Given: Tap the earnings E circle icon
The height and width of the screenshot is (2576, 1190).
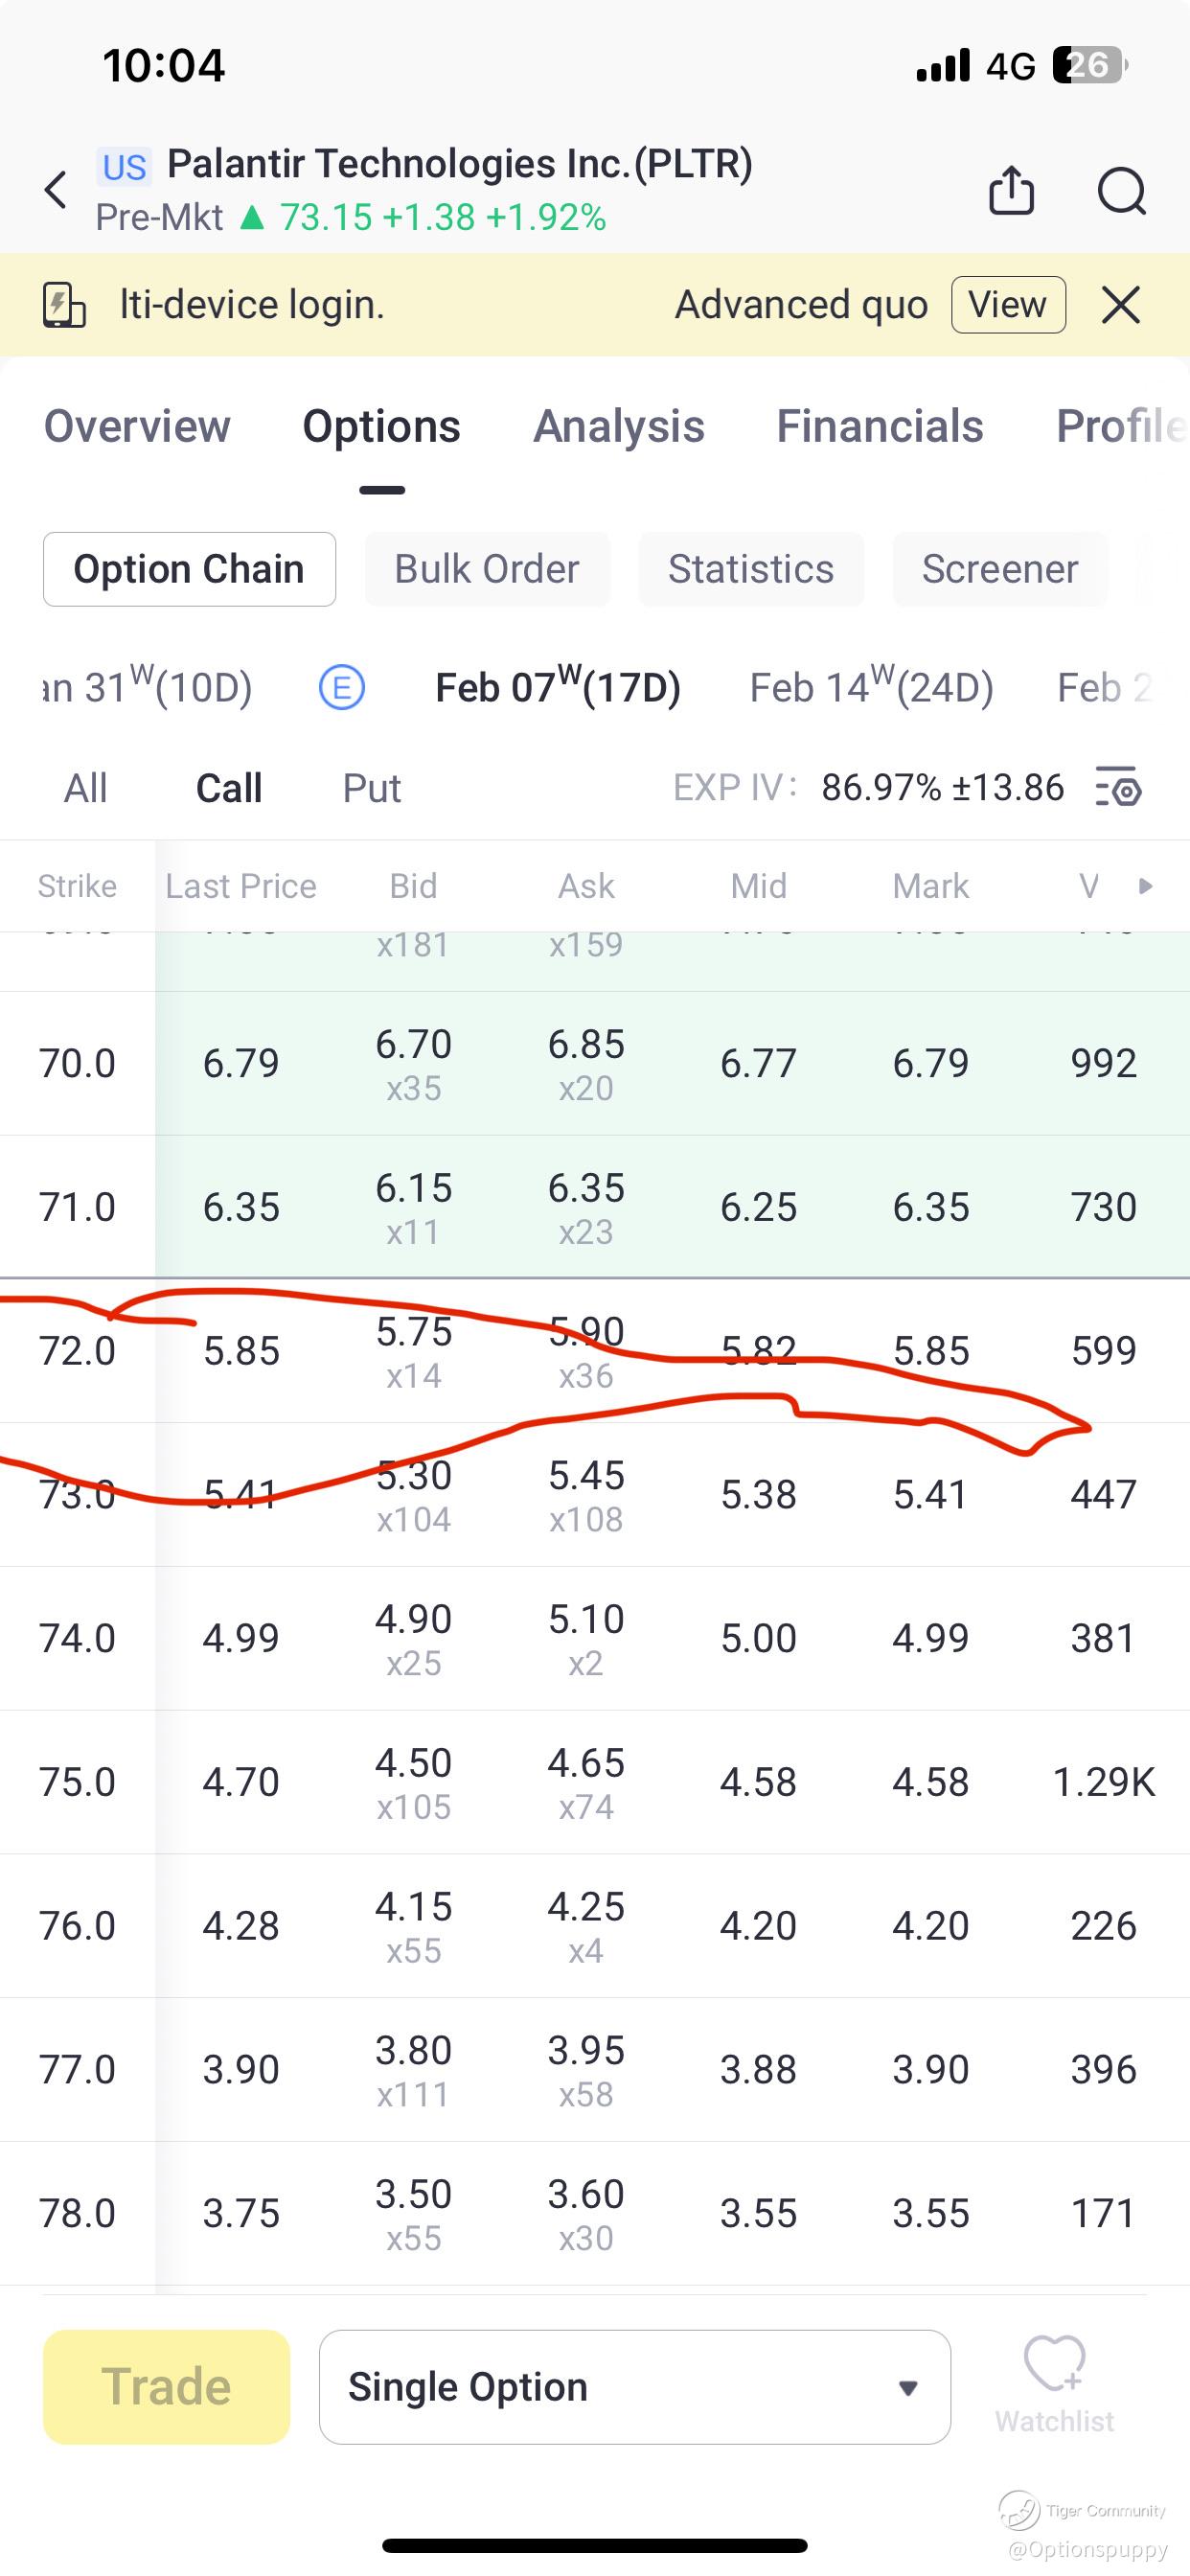Looking at the screenshot, I should point(342,688).
